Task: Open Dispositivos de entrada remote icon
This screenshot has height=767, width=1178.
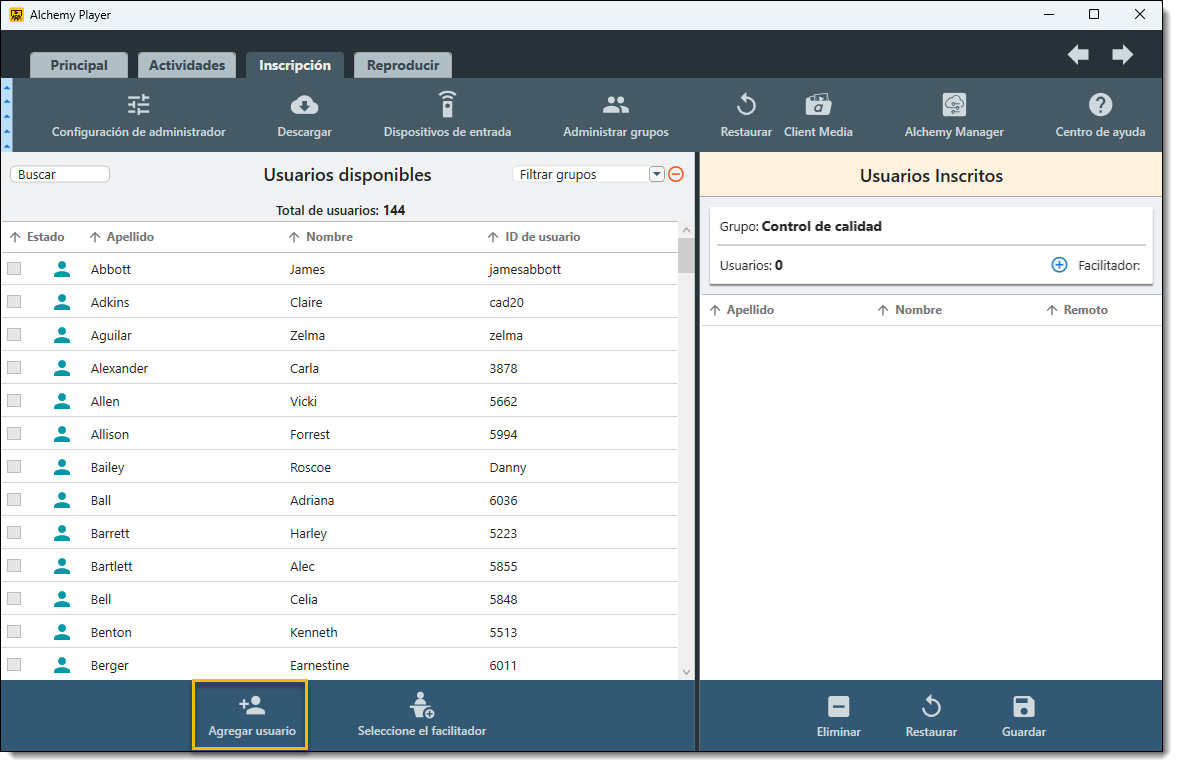Action: pos(447,105)
